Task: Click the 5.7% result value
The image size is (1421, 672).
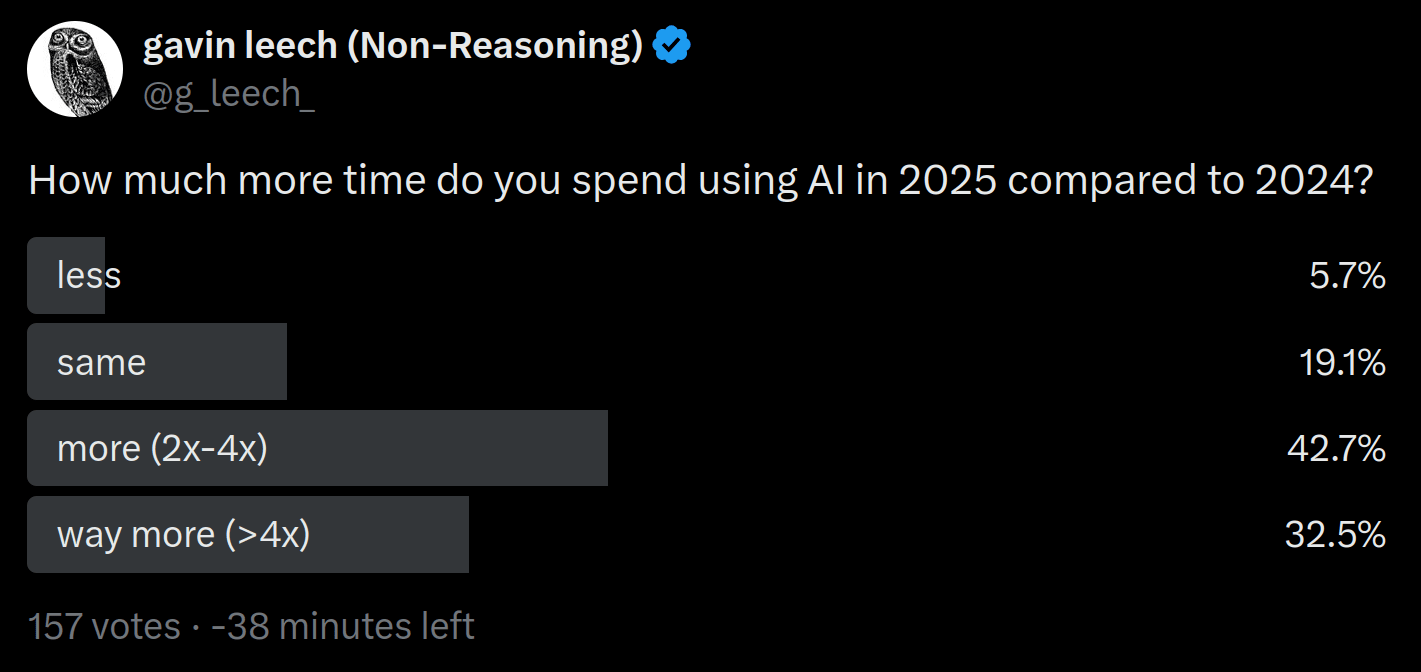Action: [x=1347, y=275]
